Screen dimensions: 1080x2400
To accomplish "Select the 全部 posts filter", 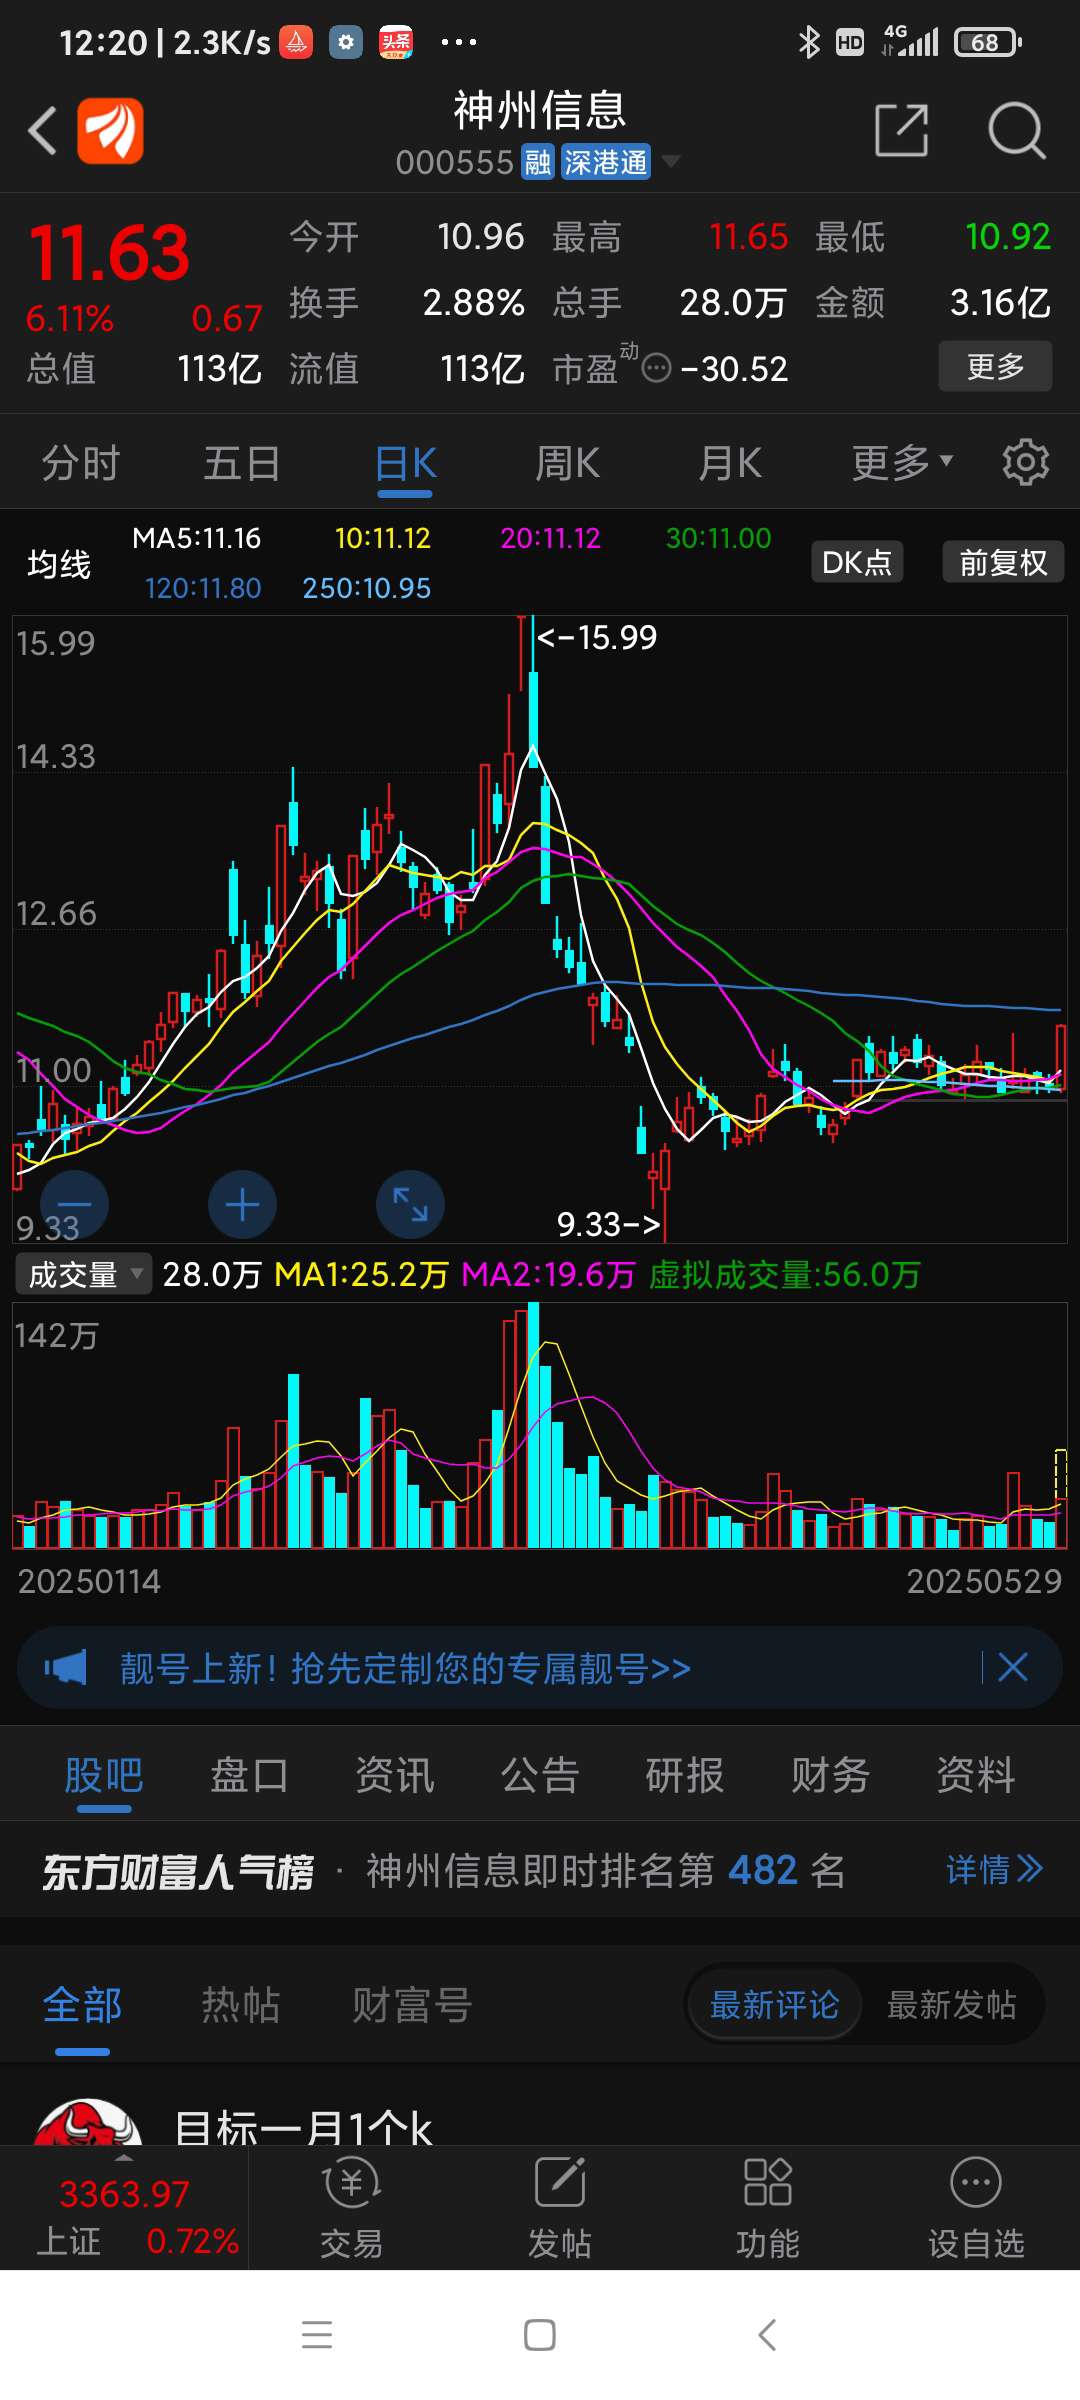I will click(x=82, y=2005).
